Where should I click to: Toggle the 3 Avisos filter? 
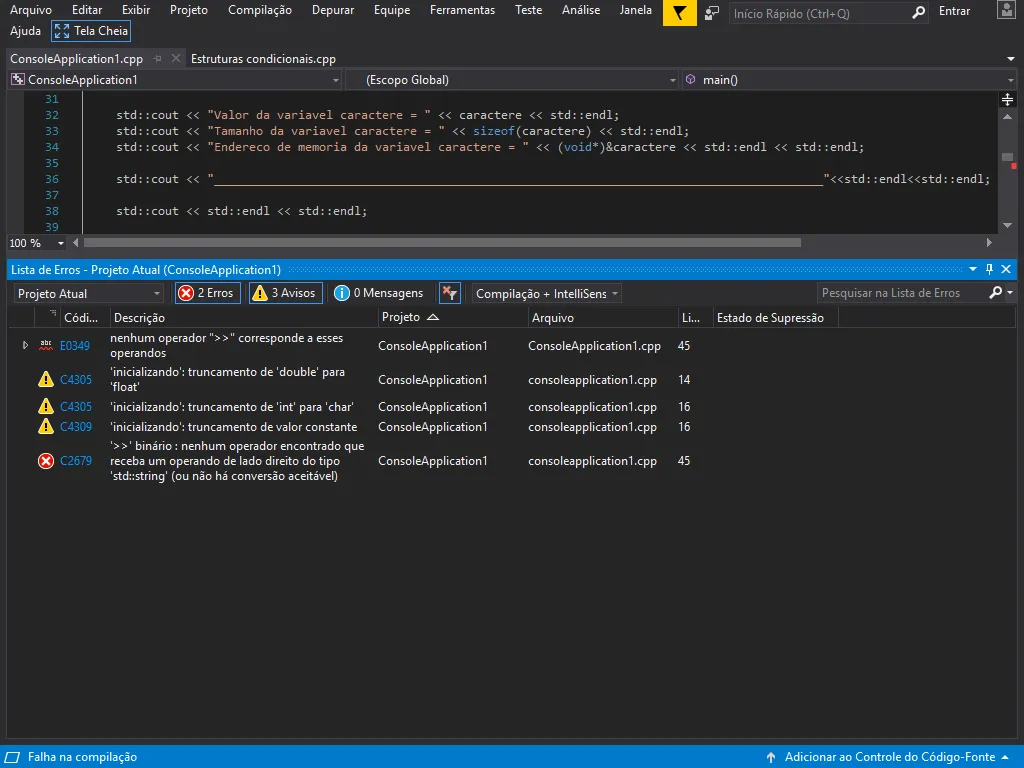click(285, 293)
